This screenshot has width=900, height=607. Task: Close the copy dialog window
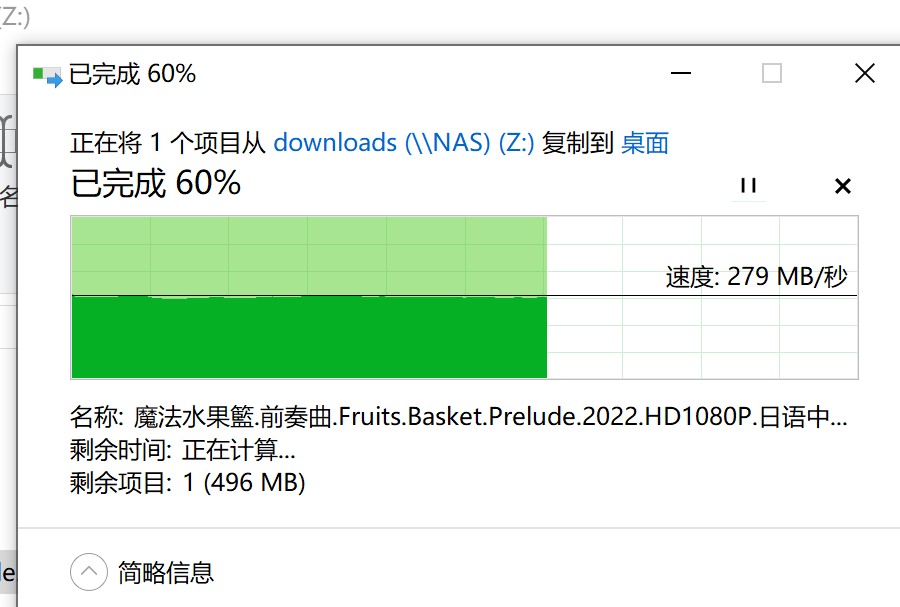pos(864,73)
